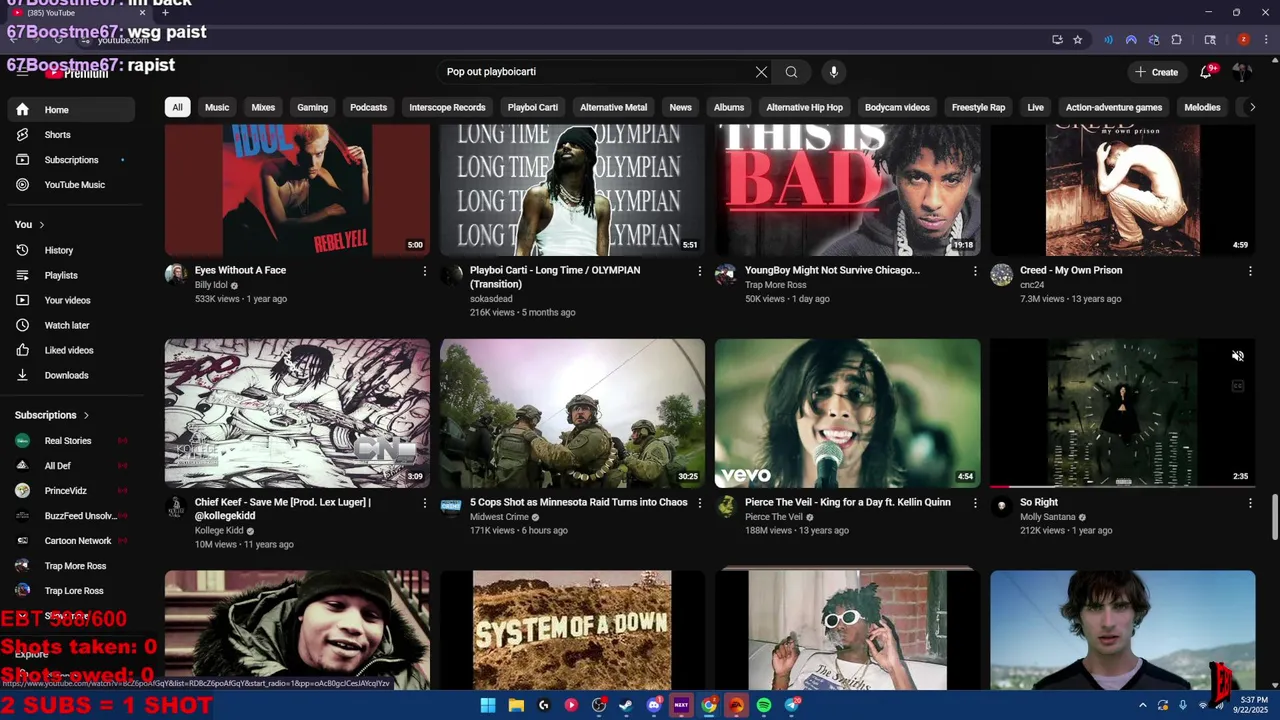The image size is (1280, 720).
Task: Click the Create button
Action: tap(1156, 72)
